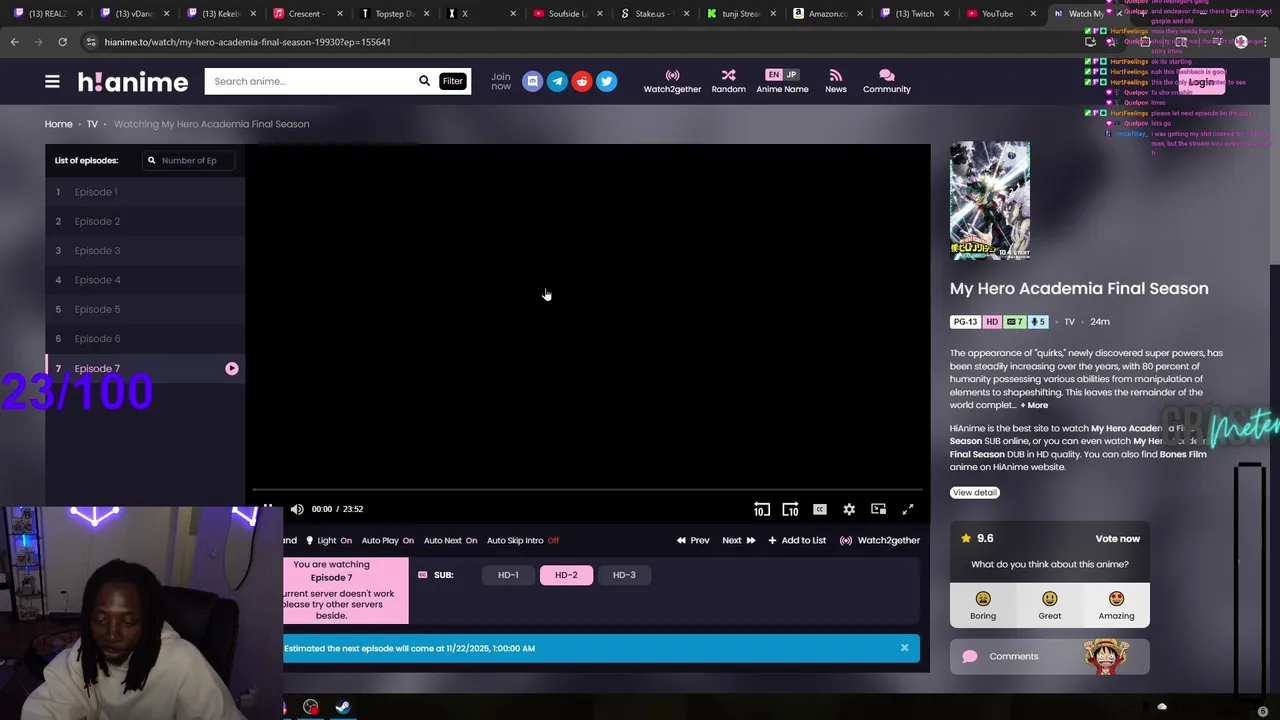1280x720 pixels.
Task: Switch to the Topstep browser tab
Action: 394,13
